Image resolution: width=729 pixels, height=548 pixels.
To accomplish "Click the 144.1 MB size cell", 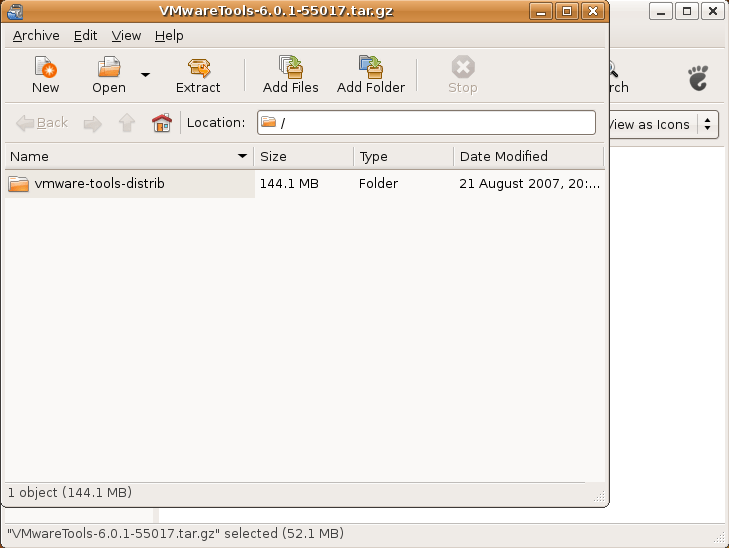I will [289, 184].
